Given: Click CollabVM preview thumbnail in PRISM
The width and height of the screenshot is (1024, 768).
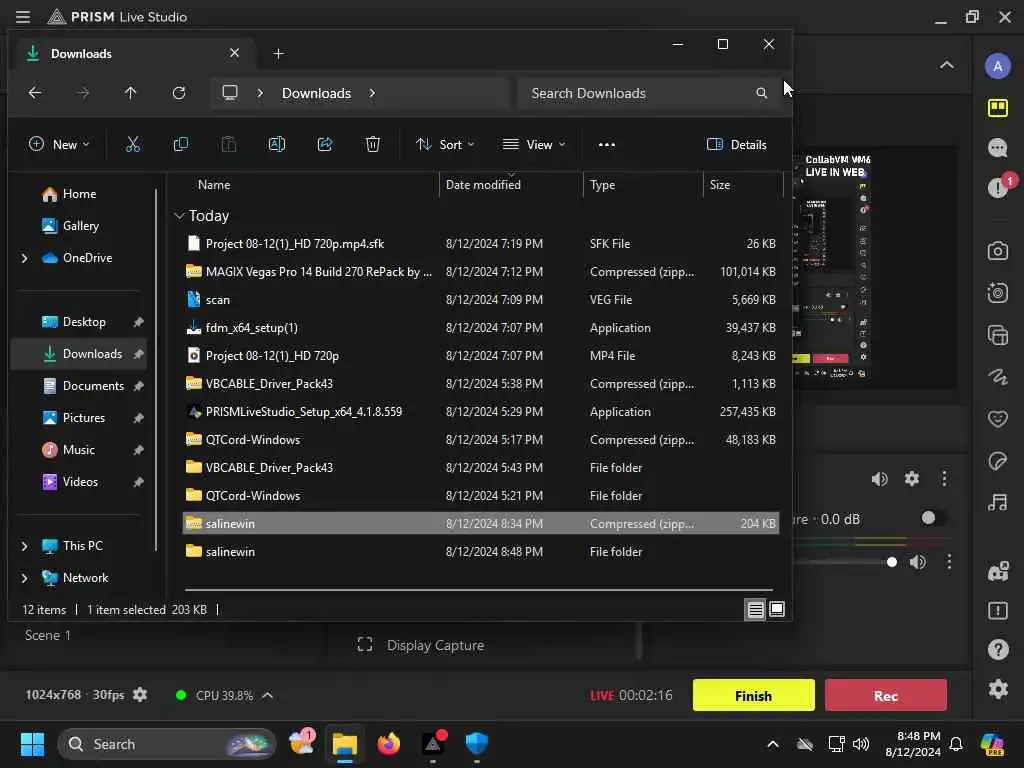Looking at the screenshot, I should point(831,266).
